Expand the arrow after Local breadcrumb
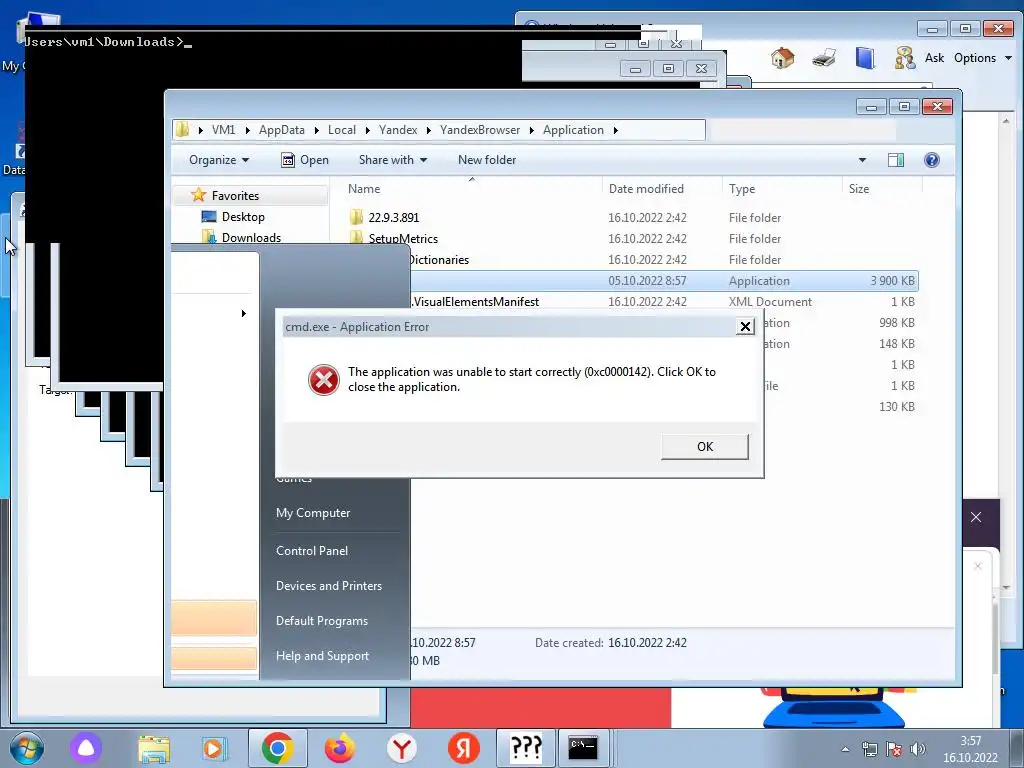The height and width of the screenshot is (768, 1024). click(368, 130)
